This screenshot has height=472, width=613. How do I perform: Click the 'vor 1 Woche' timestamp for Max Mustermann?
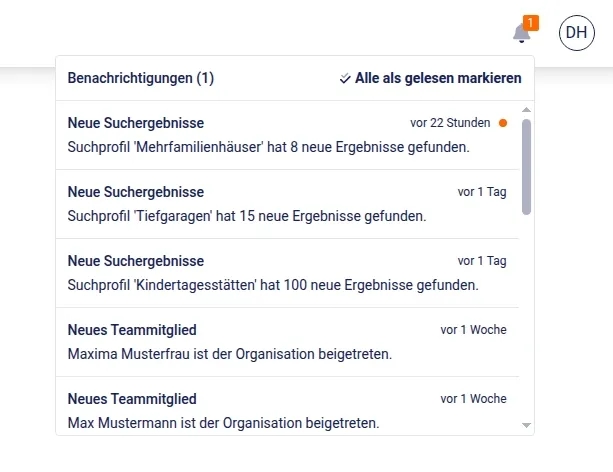point(473,398)
